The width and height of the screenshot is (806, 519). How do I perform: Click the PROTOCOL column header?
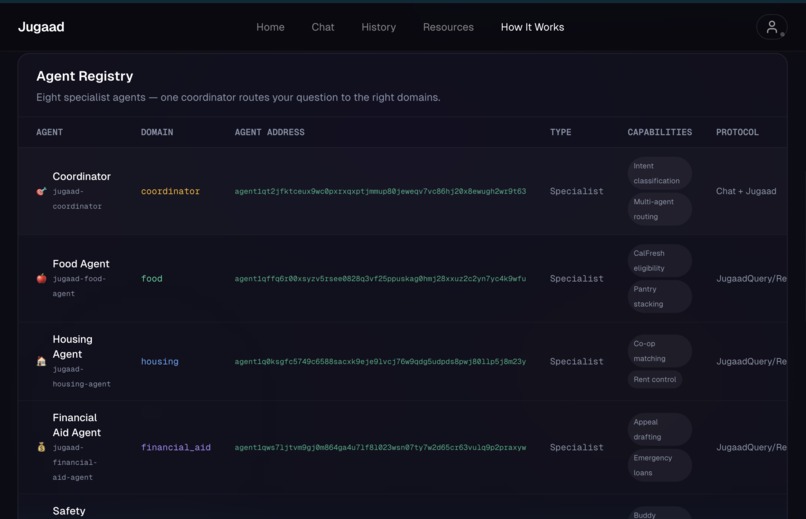click(x=737, y=132)
